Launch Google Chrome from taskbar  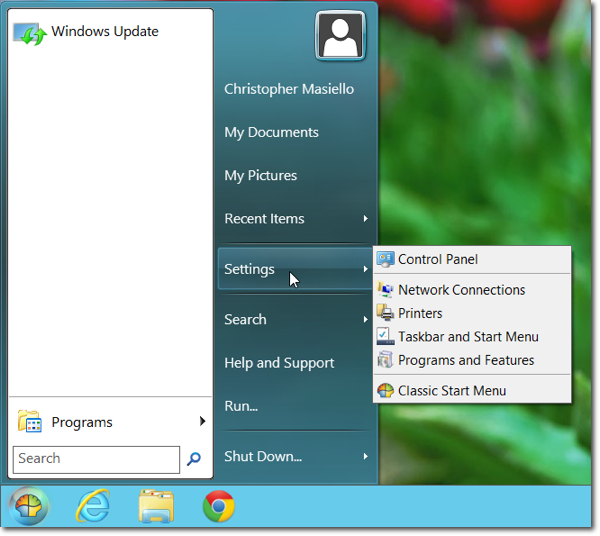click(x=218, y=506)
